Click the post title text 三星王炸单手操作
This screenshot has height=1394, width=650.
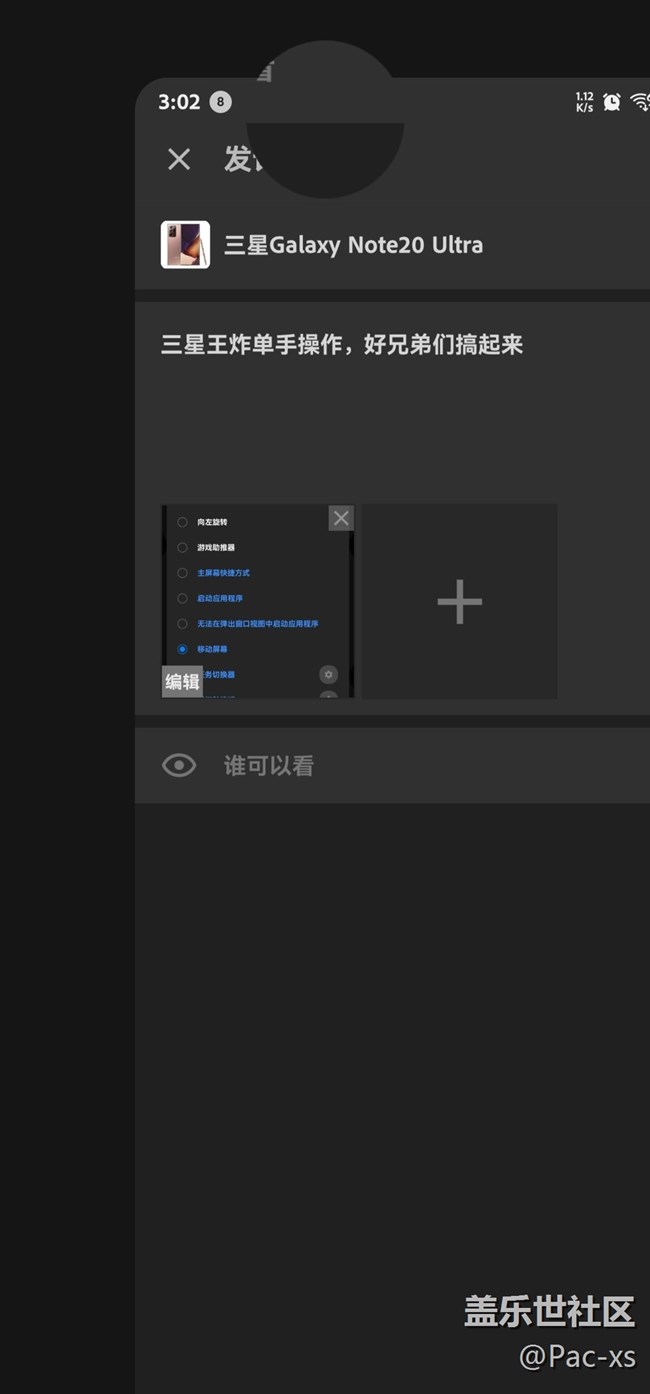pos(342,345)
